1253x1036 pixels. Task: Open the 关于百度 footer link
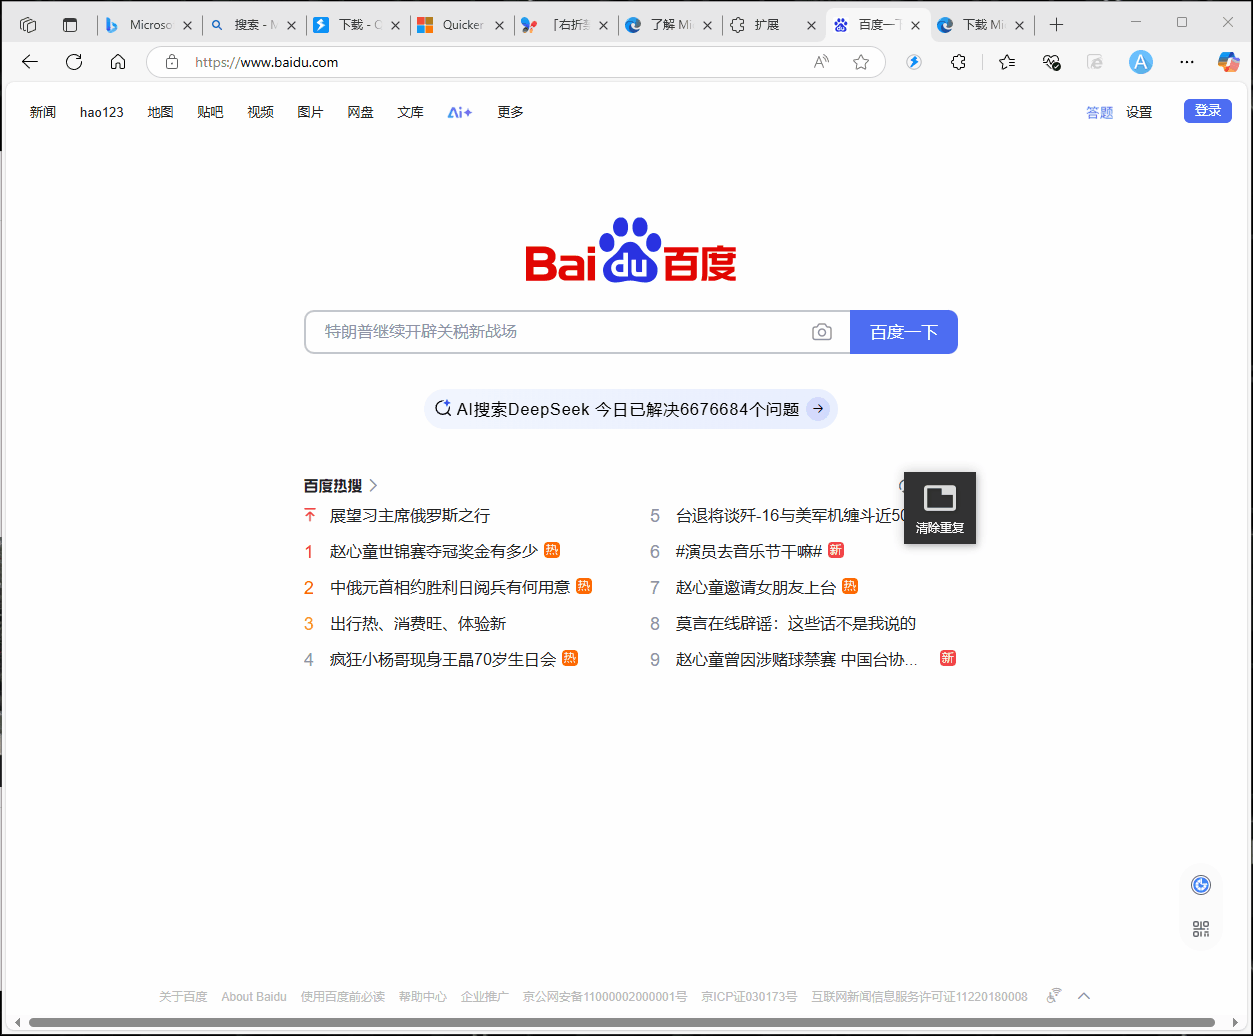pyautogui.click(x=183, y=997)
